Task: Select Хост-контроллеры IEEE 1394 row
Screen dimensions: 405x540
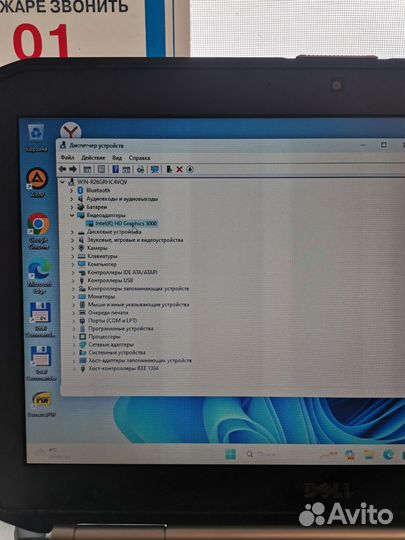Action: tap(124, 368)
